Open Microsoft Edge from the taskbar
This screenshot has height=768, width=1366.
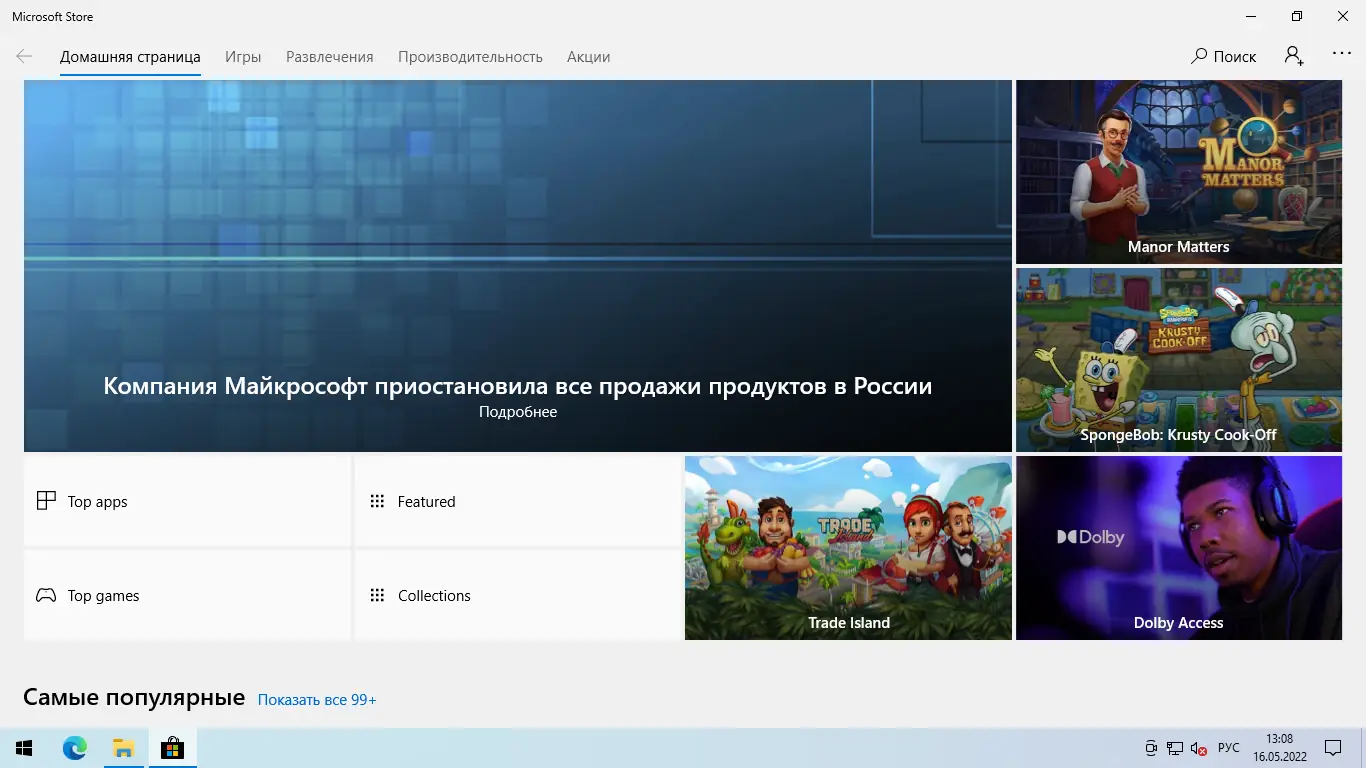coord(74,747)
